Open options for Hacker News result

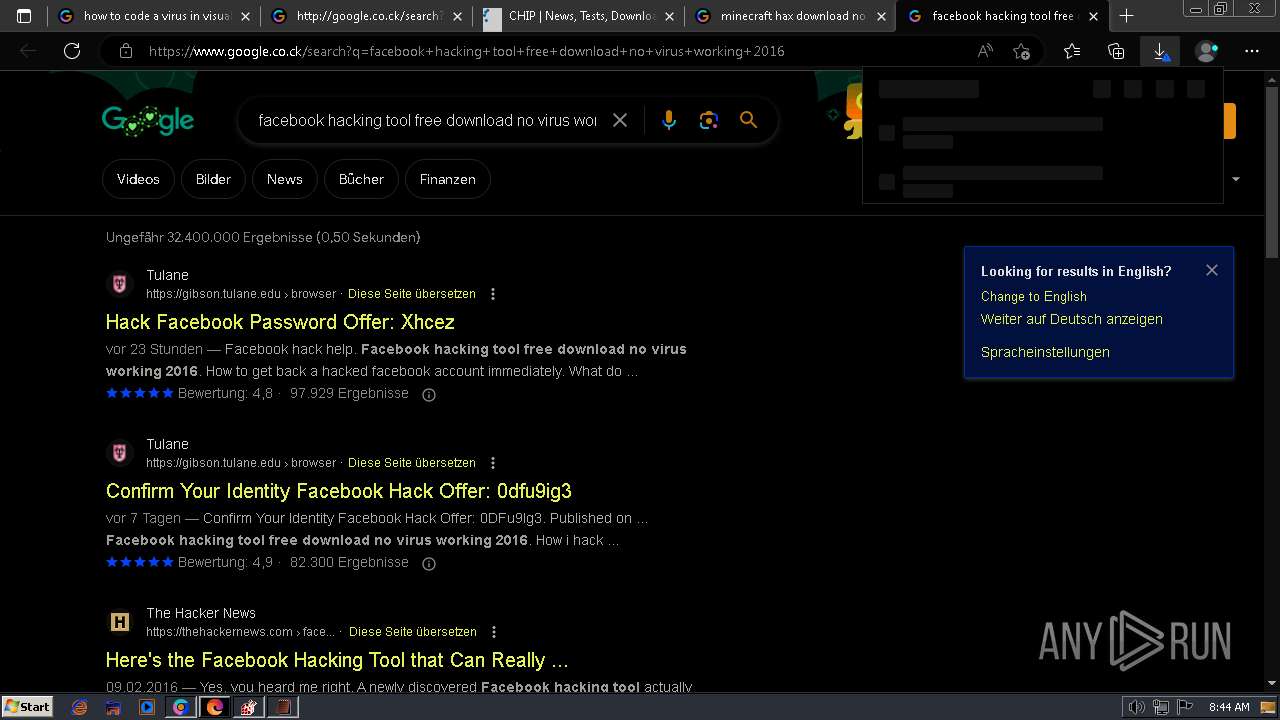pyautogui.click(x=494, y=632)
